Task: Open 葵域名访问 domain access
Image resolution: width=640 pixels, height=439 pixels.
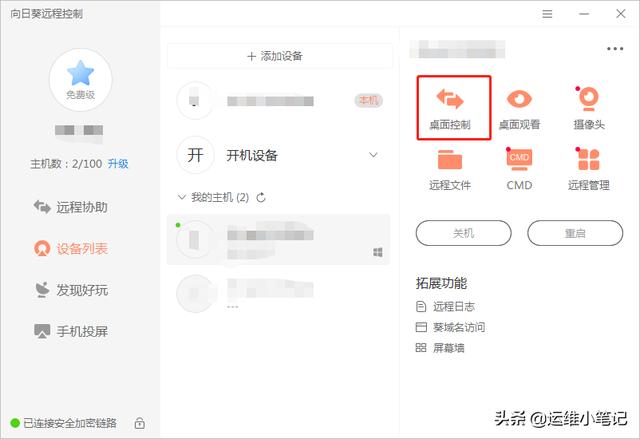Action: (450, 327)
